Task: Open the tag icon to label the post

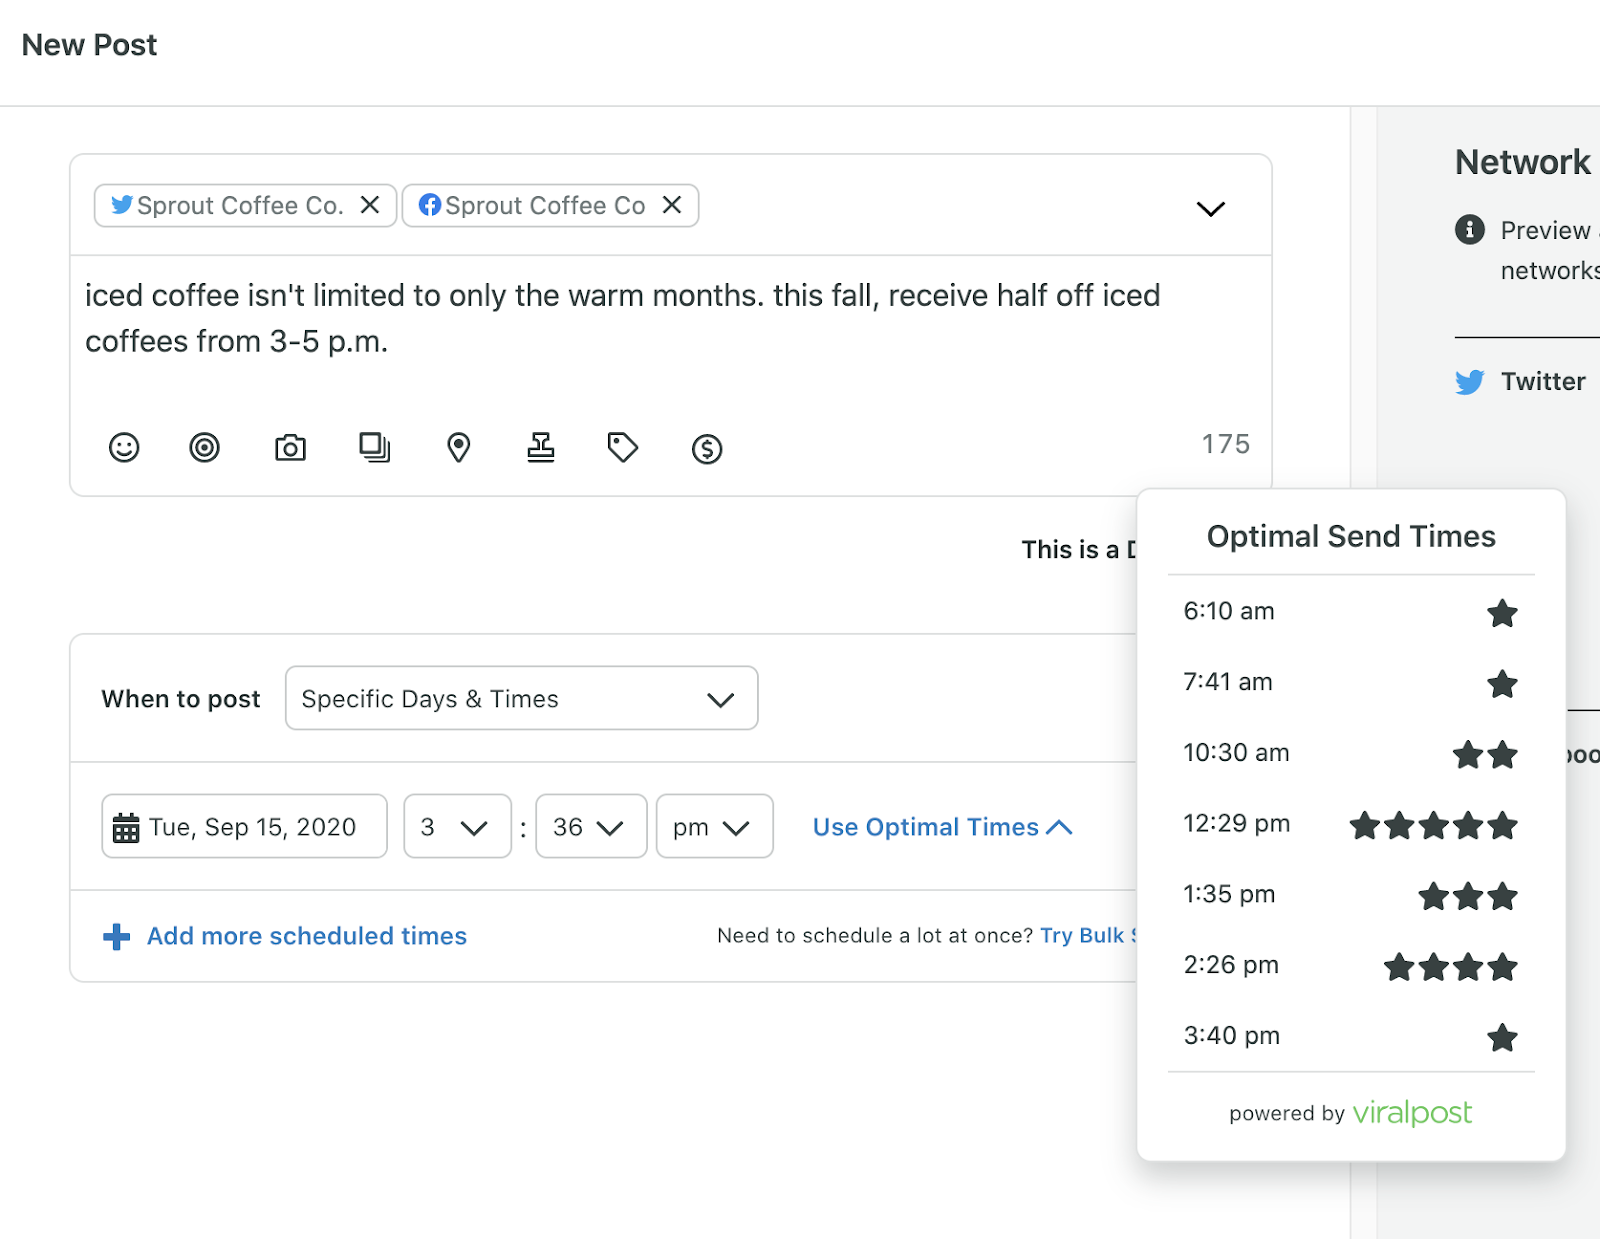Action: pyautogui.click(x=622, y=448)
